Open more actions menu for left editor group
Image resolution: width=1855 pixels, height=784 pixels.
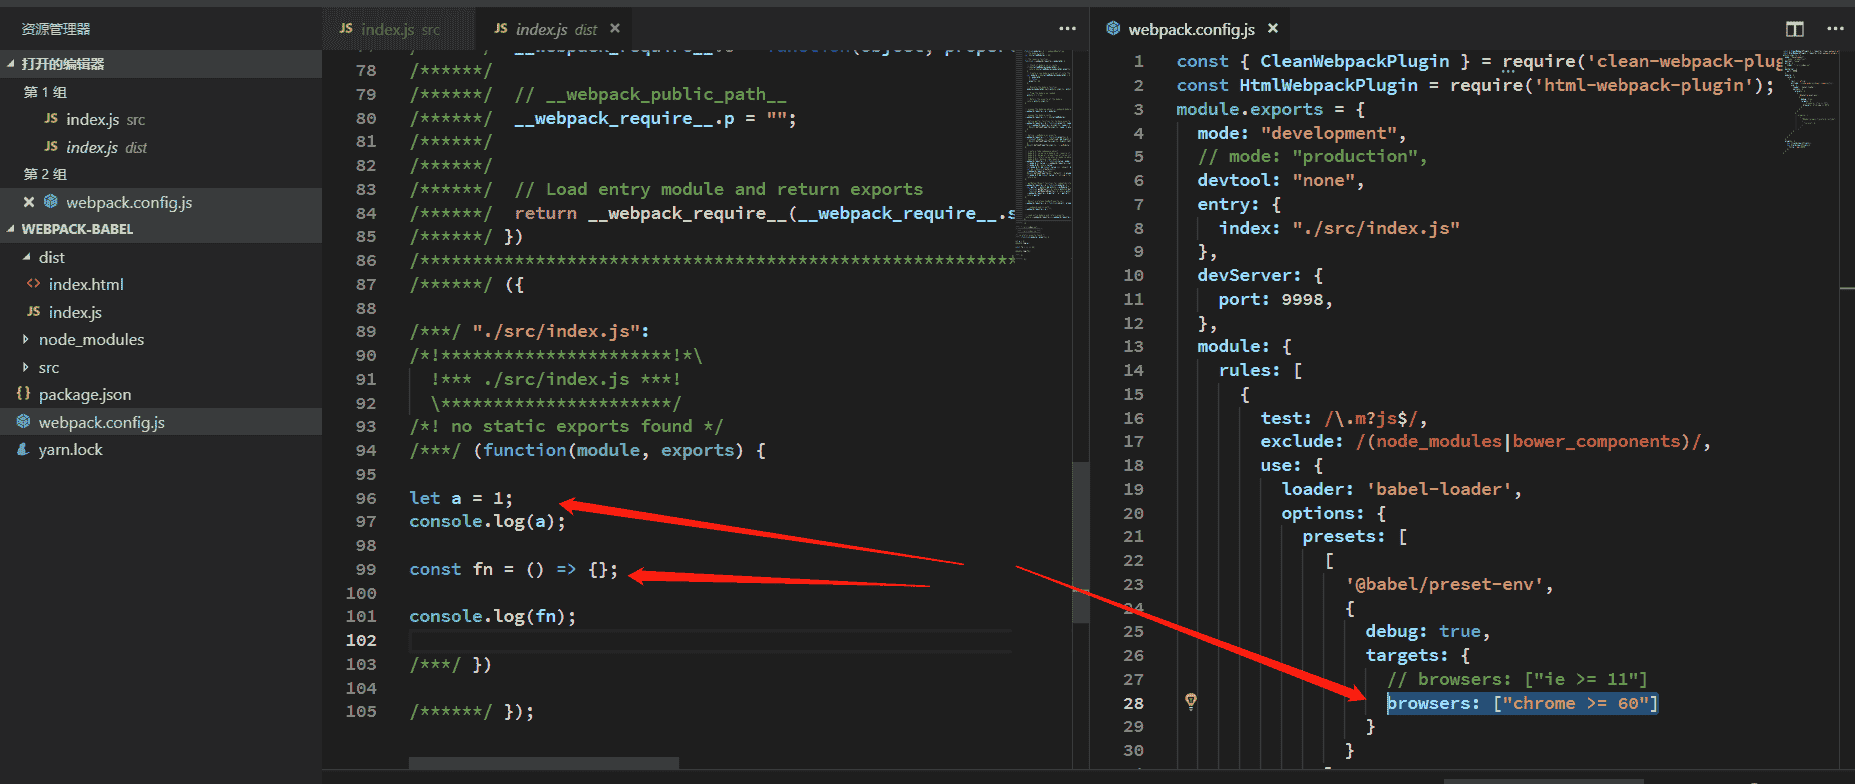(1068, 29)
